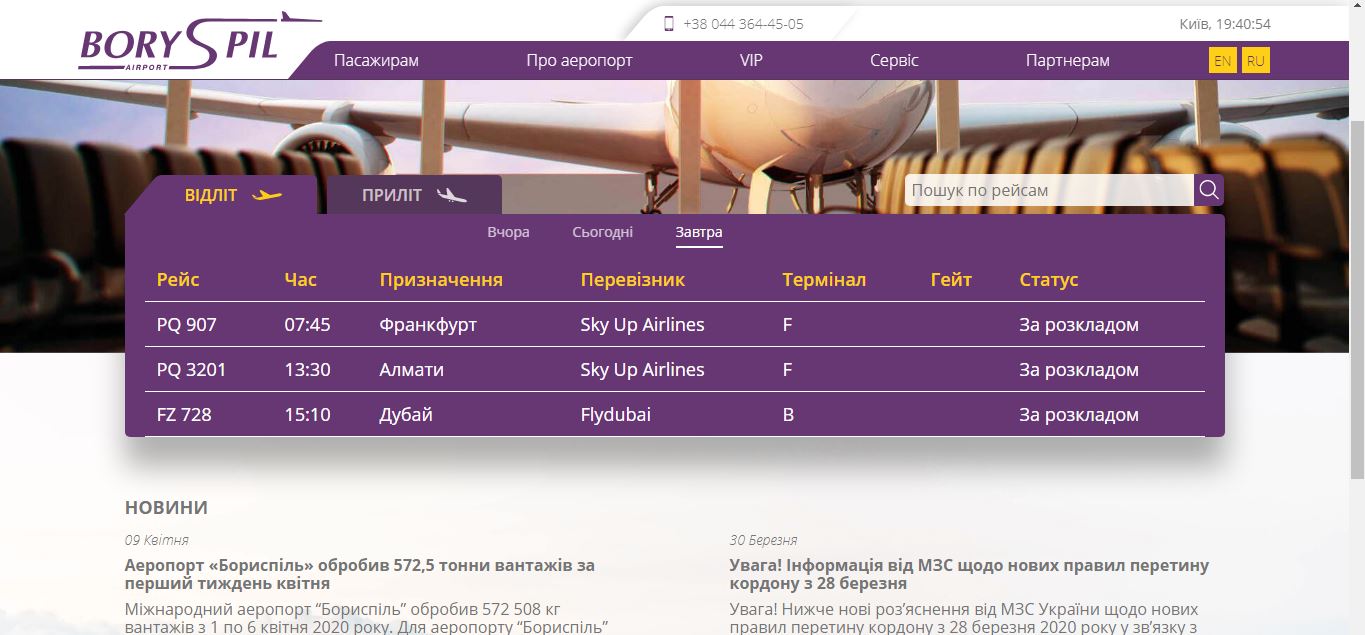Image resolution: width=1365 pixels, height=635 pixels.
Task: Switch language to EN
Action: click(1222, 61)
